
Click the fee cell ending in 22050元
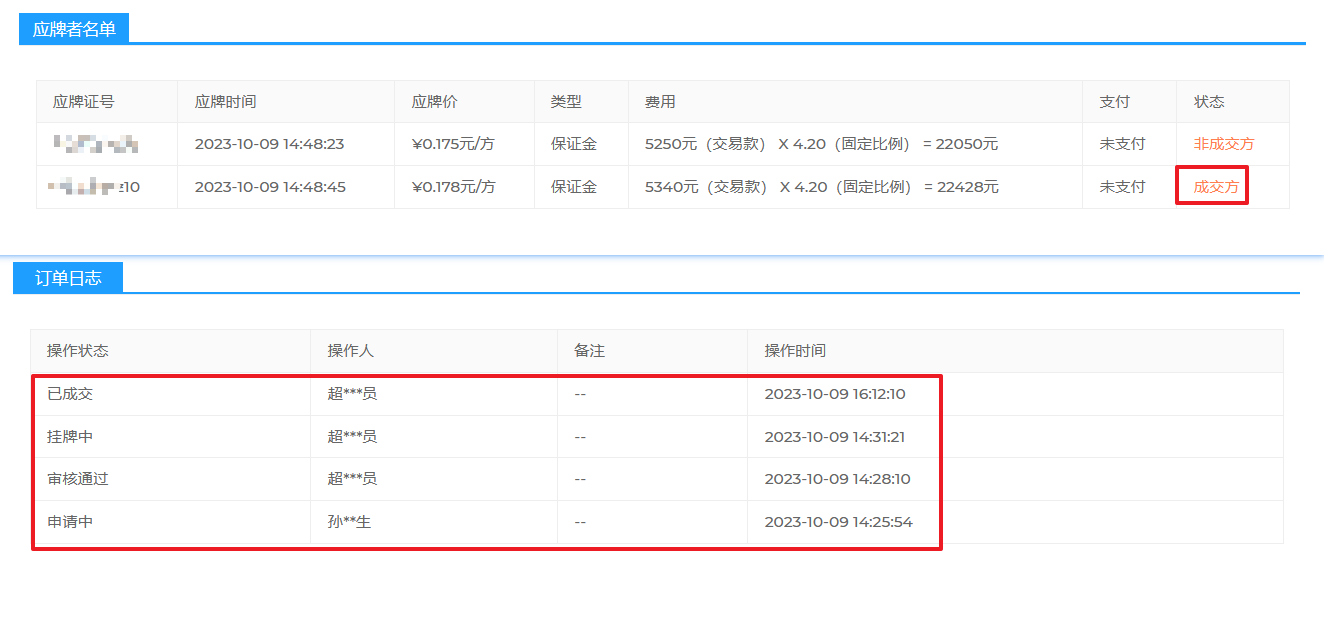[821, 144]
